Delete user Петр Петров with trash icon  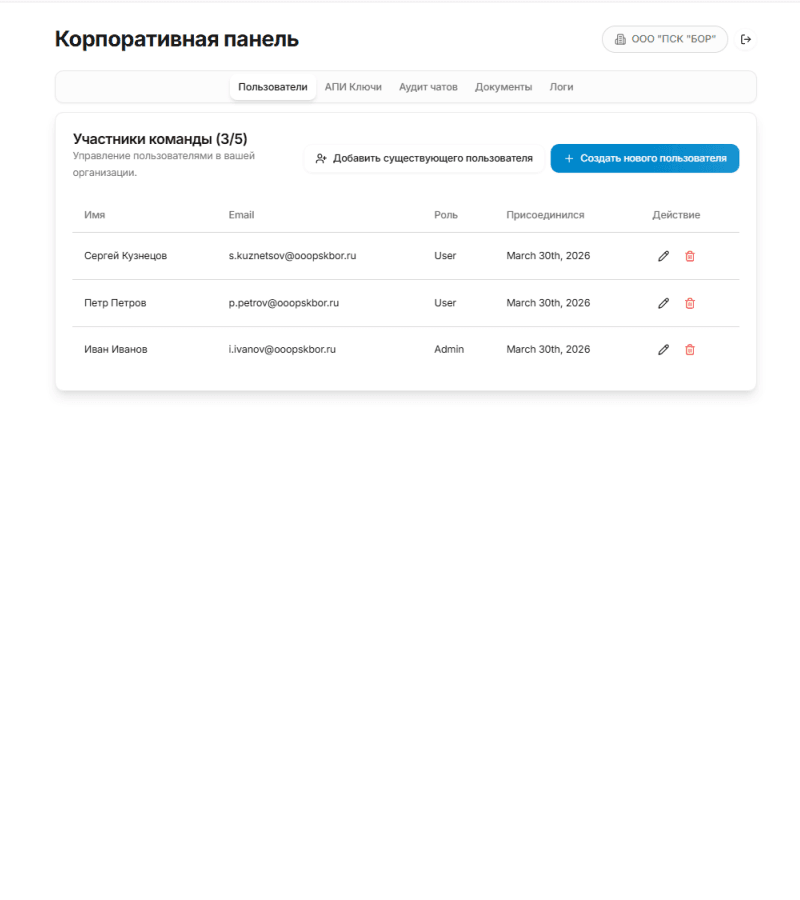(690, 303)
